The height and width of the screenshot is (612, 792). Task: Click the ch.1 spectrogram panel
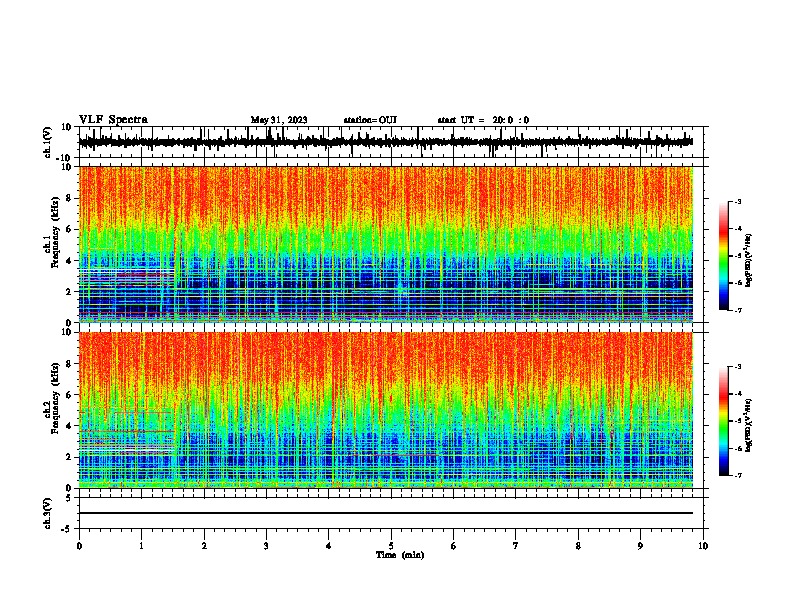point(386,244)
